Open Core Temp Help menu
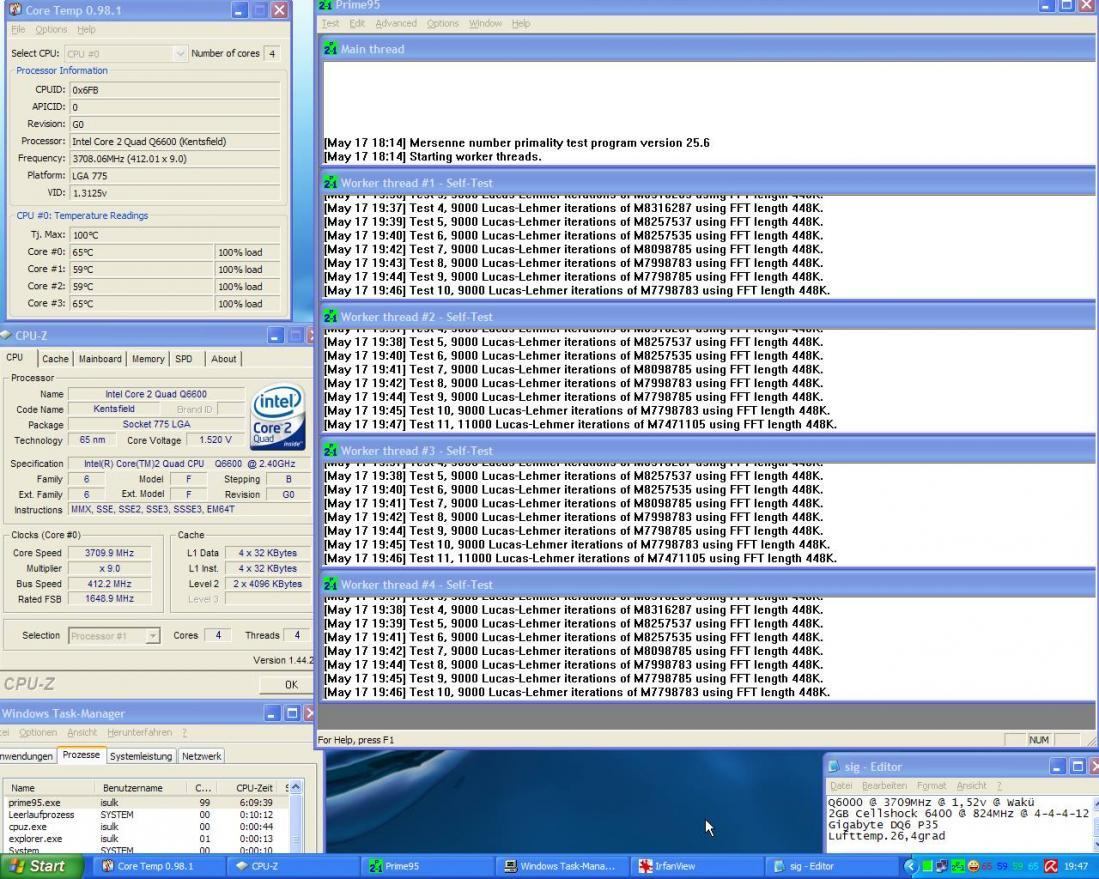This screenshot has width=1099, height=879. pos(86,29)
